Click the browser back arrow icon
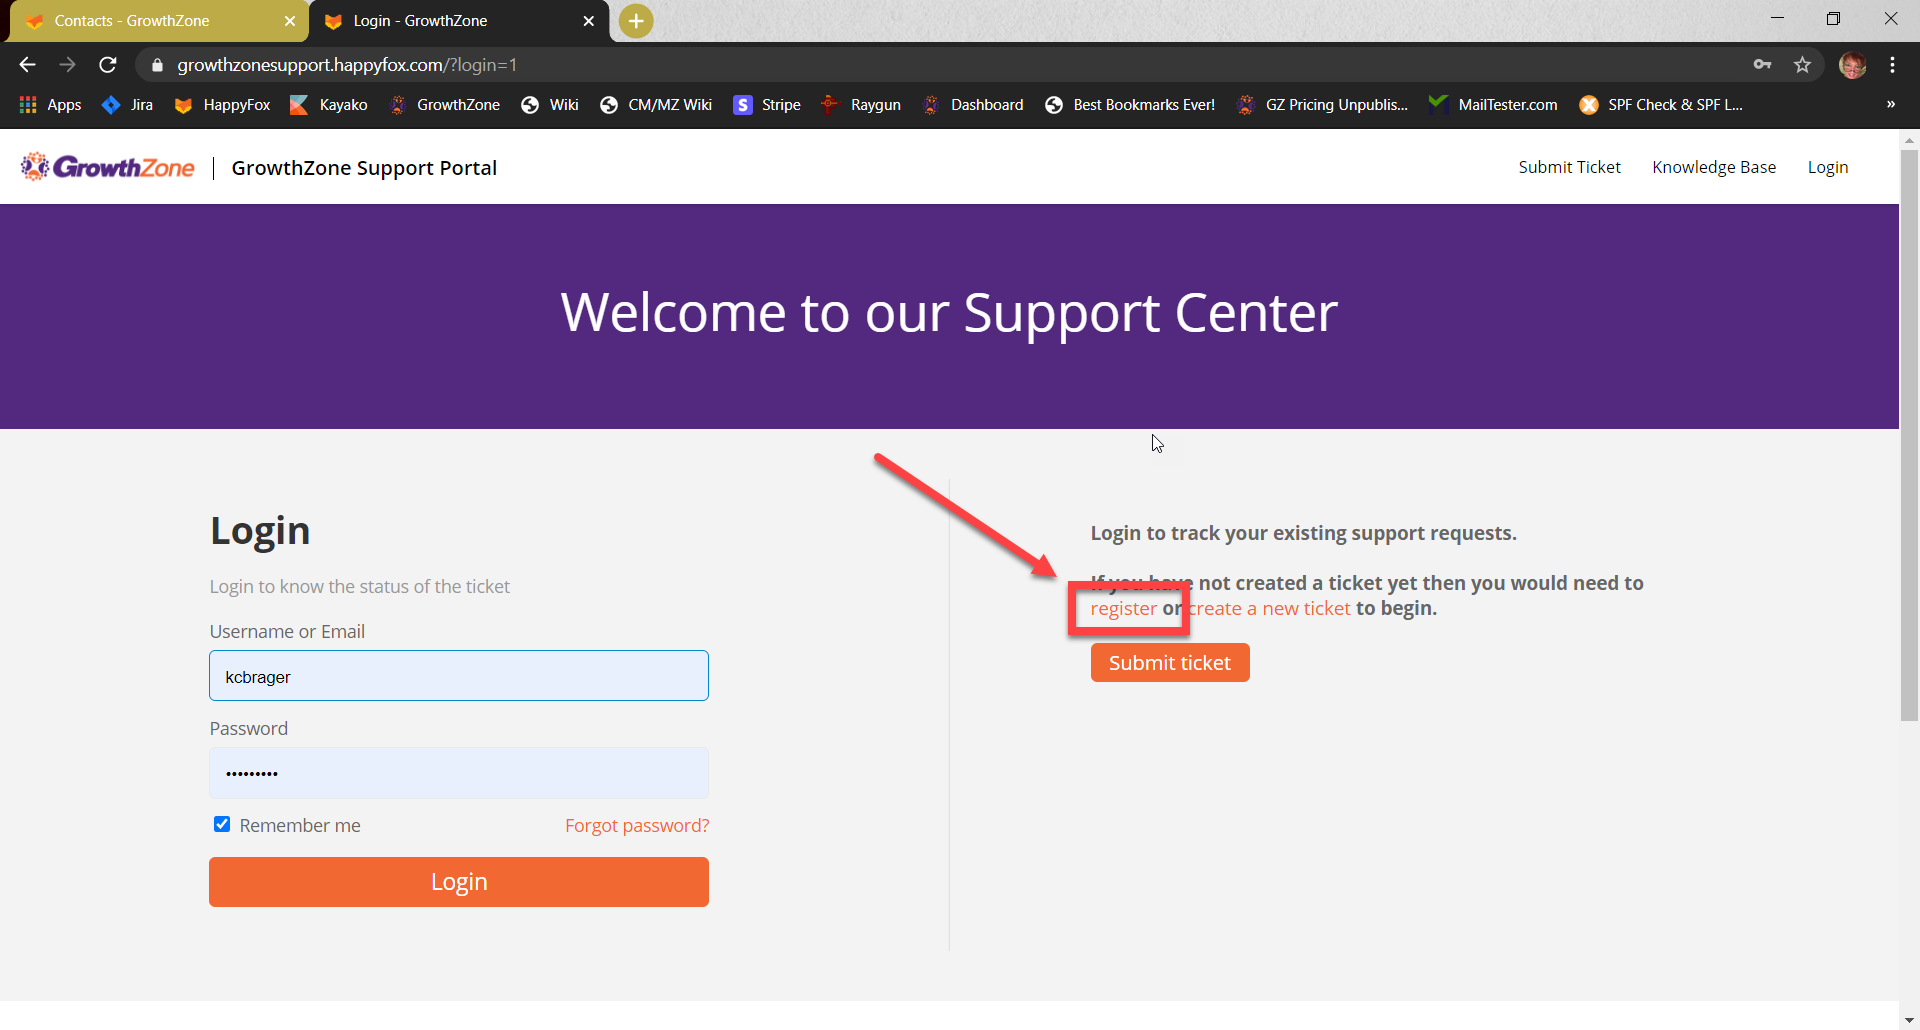The image size is (1920, 1030). click(27, 65)
